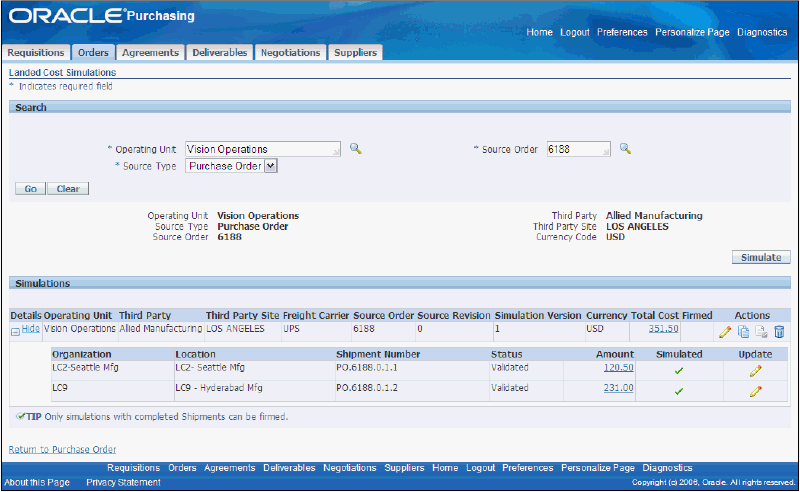Open the Operating Unit search magnifier

(356, 149)
